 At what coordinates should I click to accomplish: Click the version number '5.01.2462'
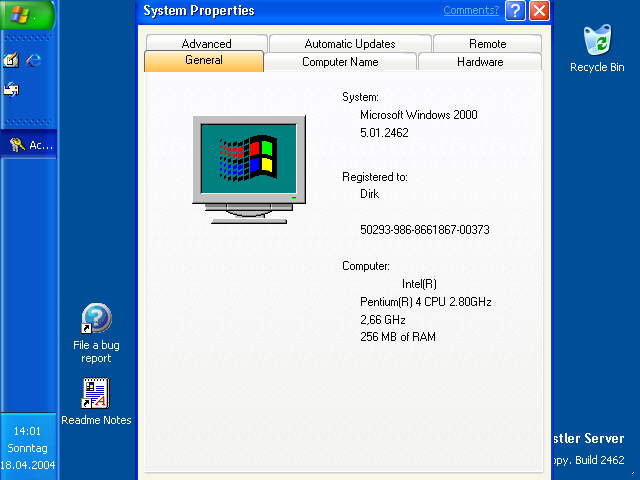384,133
